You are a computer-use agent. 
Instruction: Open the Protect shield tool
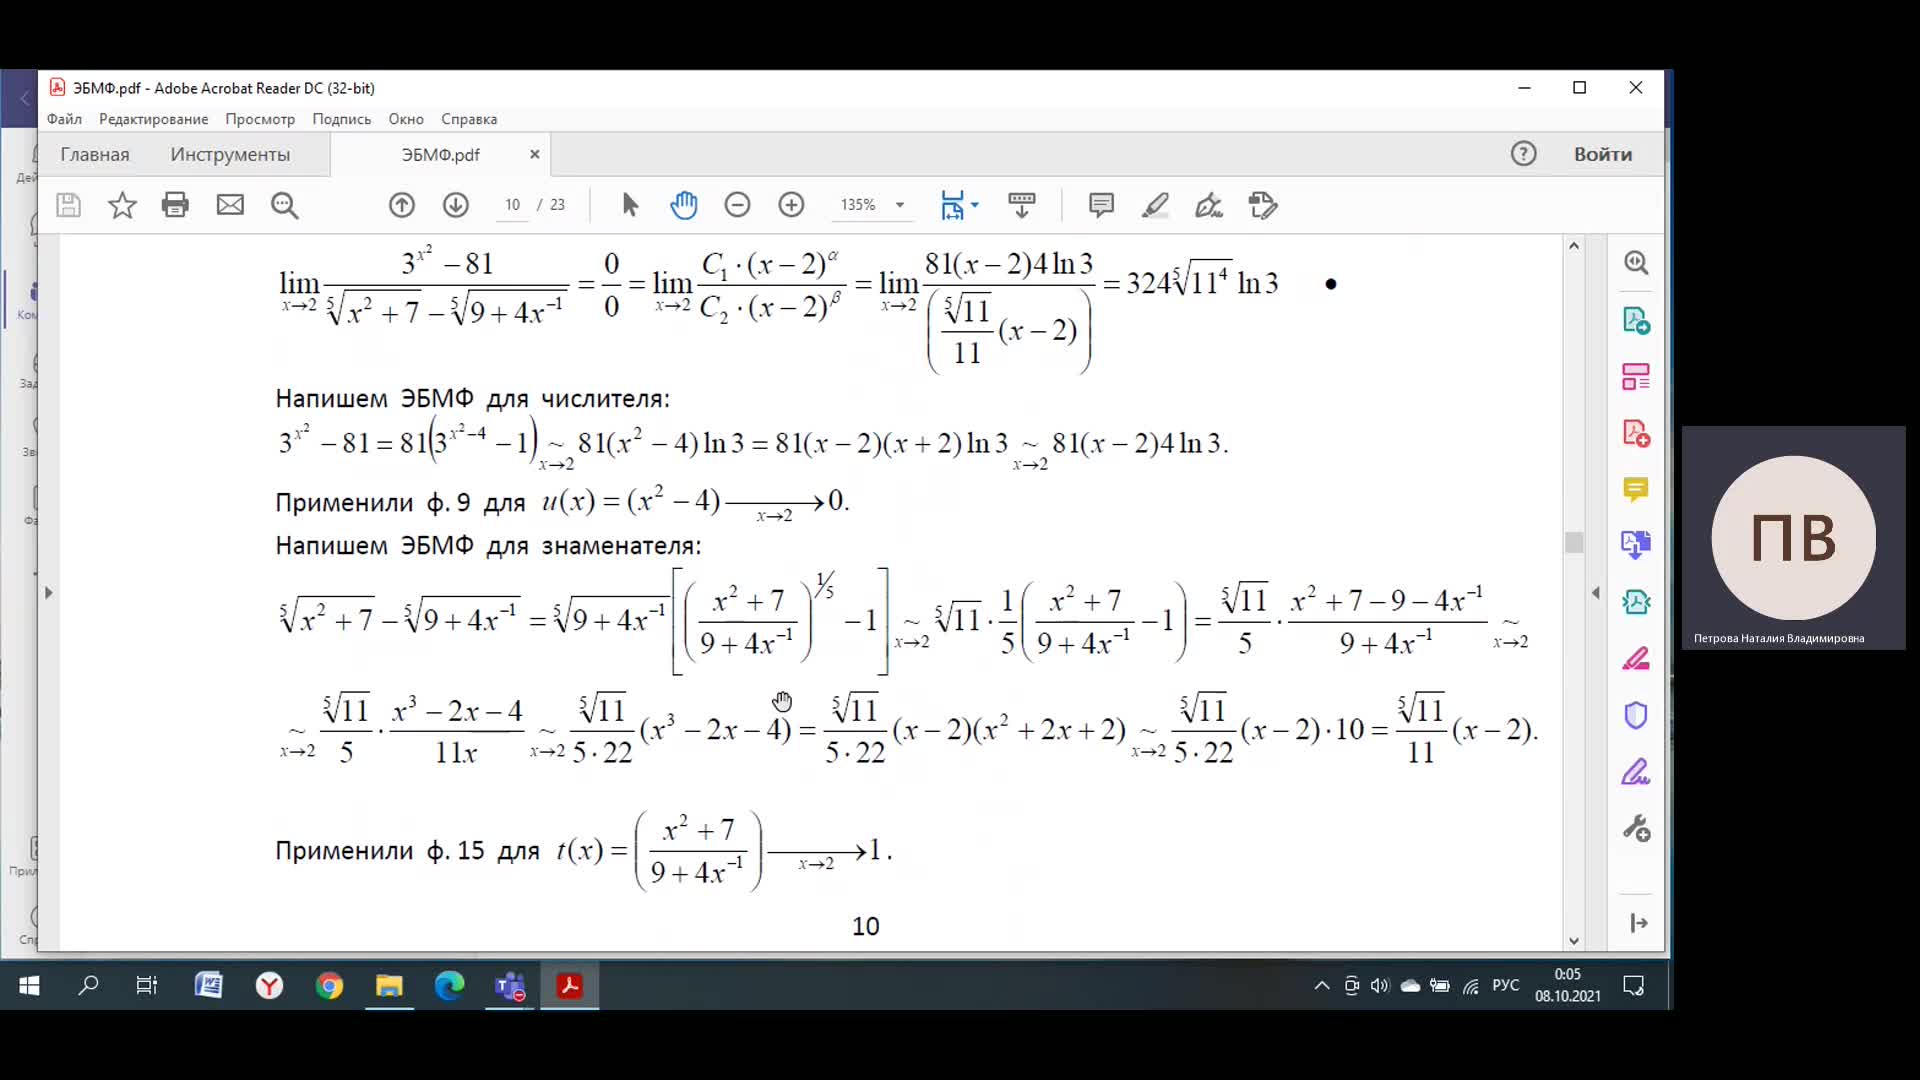pyautogui.click(x=1636, y=715)
